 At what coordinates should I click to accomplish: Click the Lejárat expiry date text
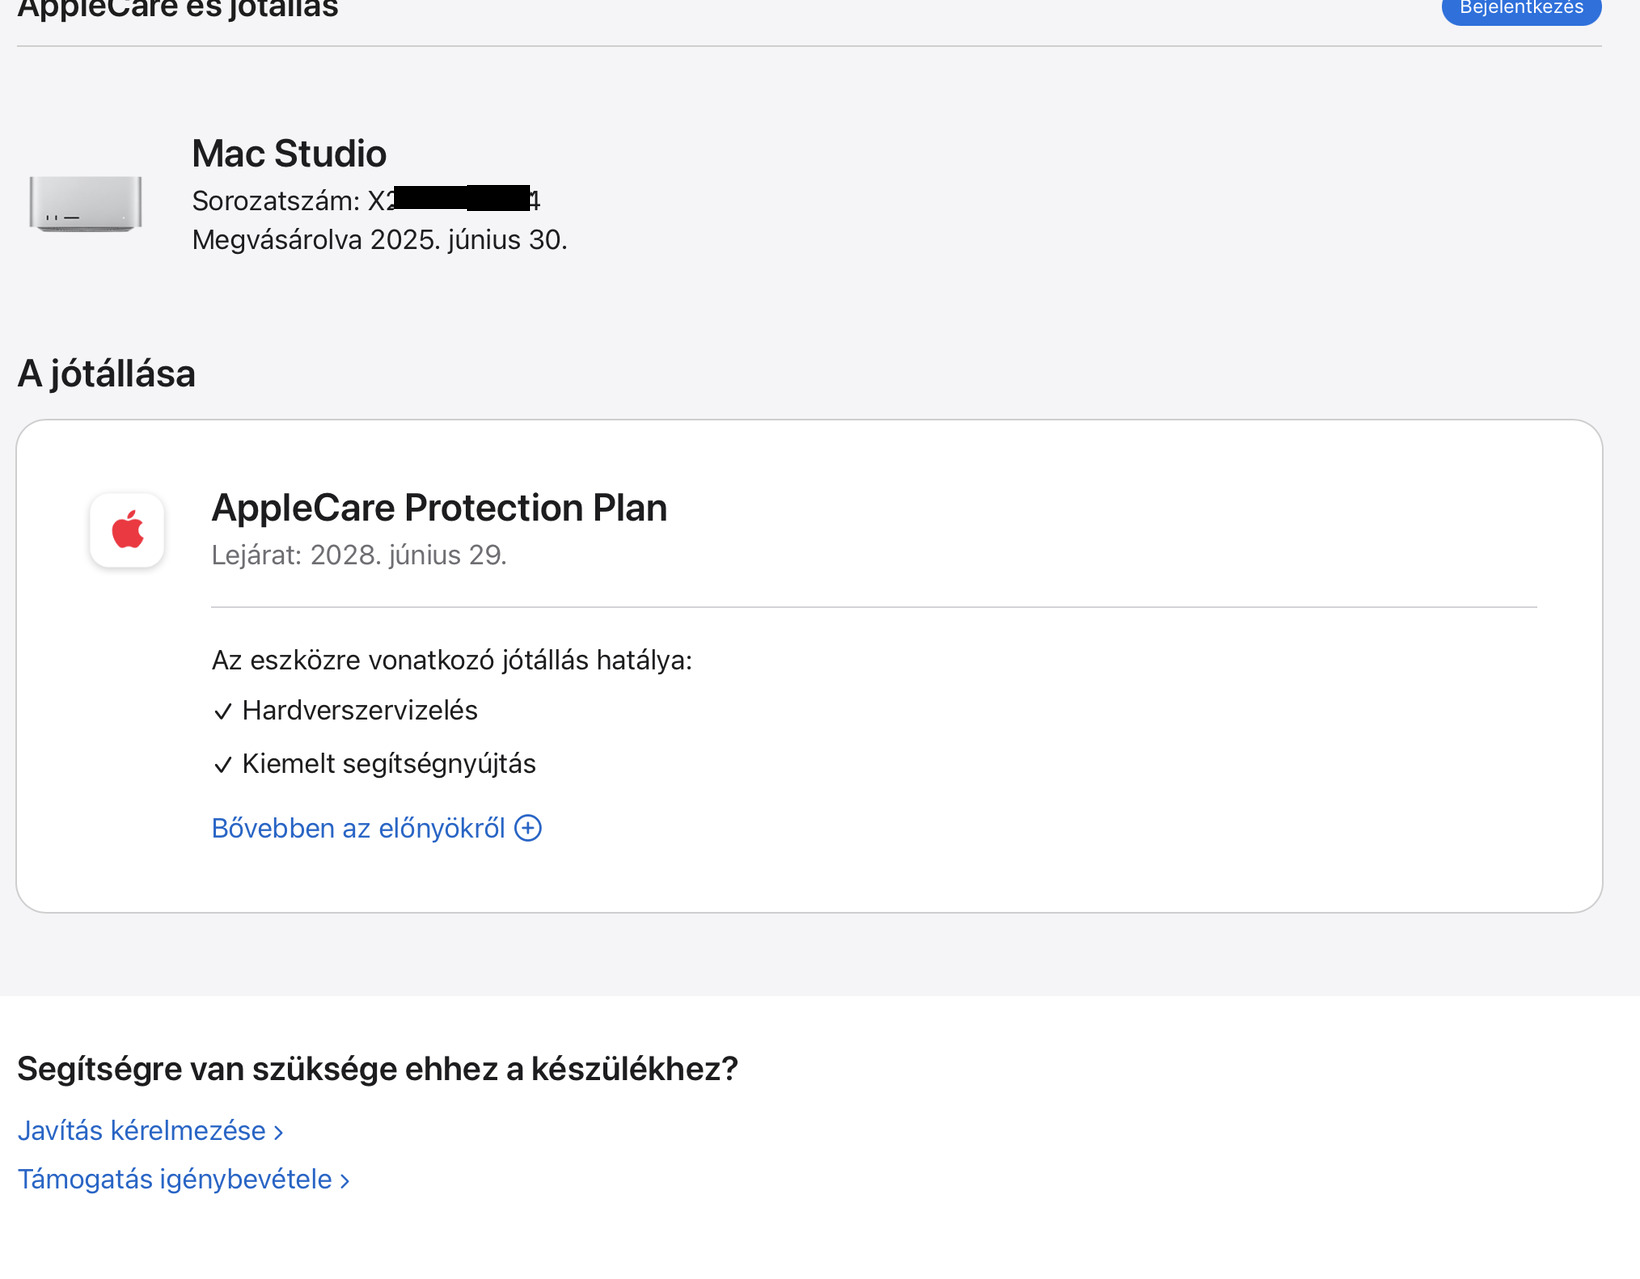359,555
